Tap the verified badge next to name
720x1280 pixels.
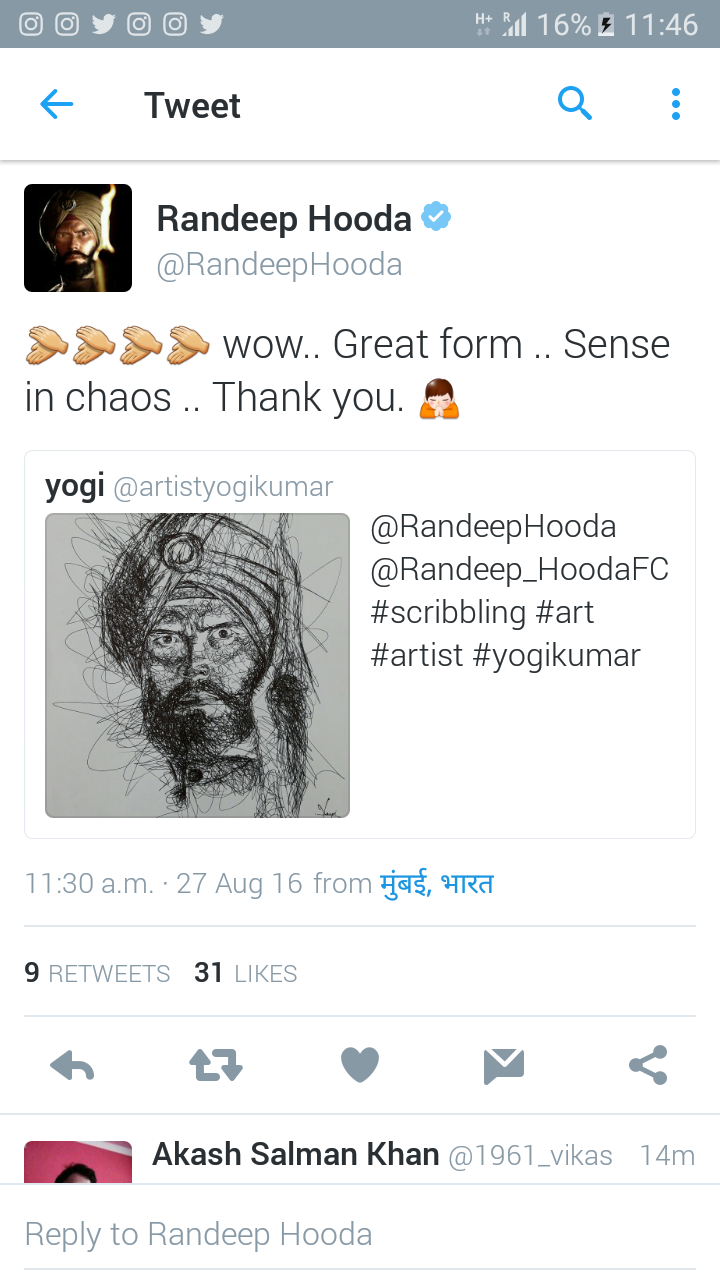tap(435, 217)
